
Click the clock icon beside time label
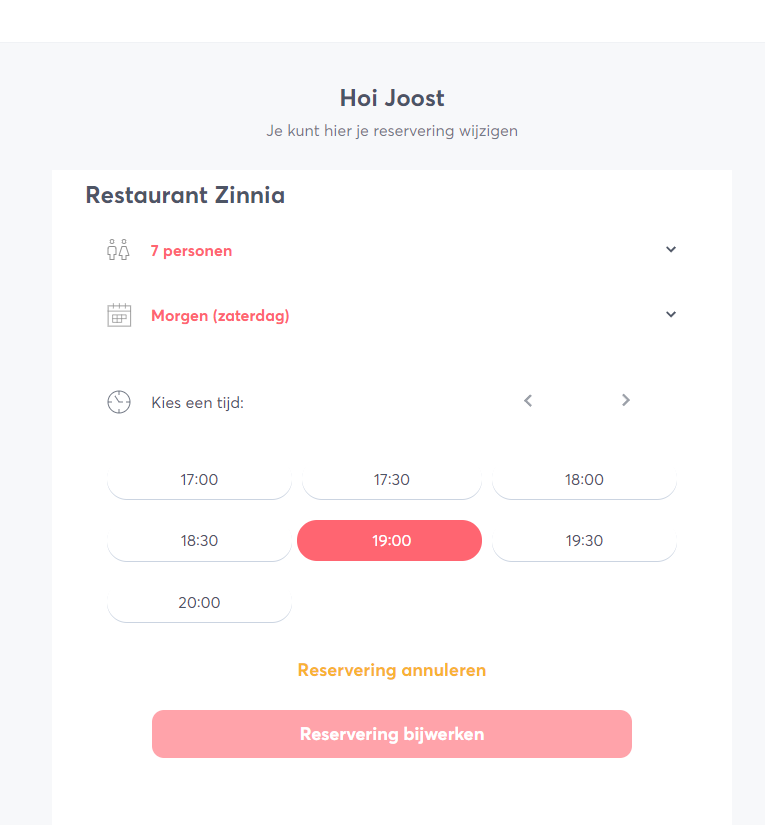119,402
